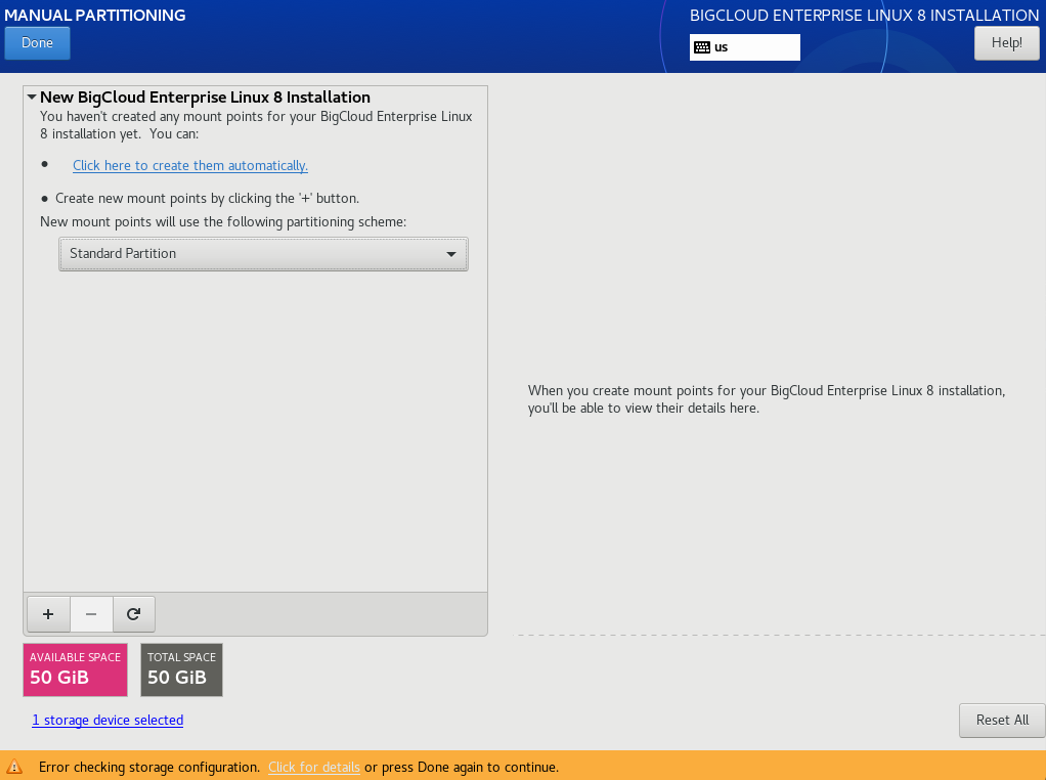This screenshot has height=780, width=1046.
Task: Add a new mount point with plus button
Action: click(x=48, y=614)
